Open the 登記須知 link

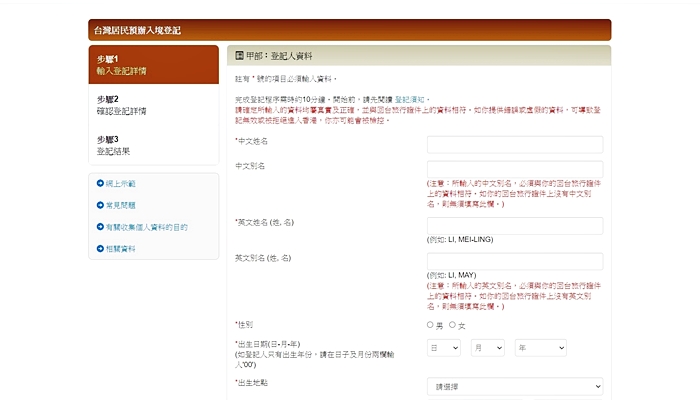pyautogui.click(x=410, y=101)
